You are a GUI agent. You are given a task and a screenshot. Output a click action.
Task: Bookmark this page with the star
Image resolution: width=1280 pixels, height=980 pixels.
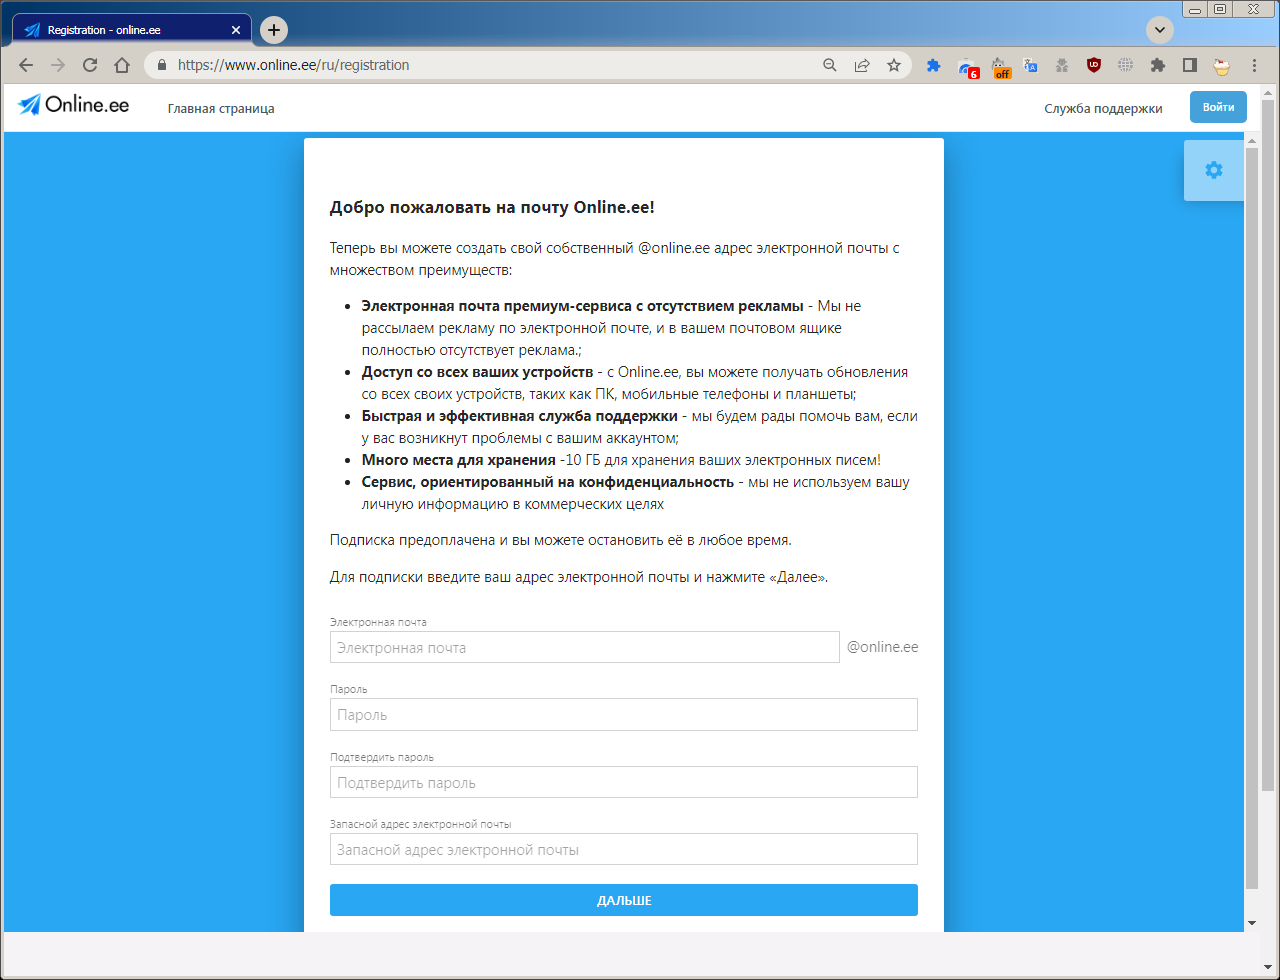click(x=894, y=65)
